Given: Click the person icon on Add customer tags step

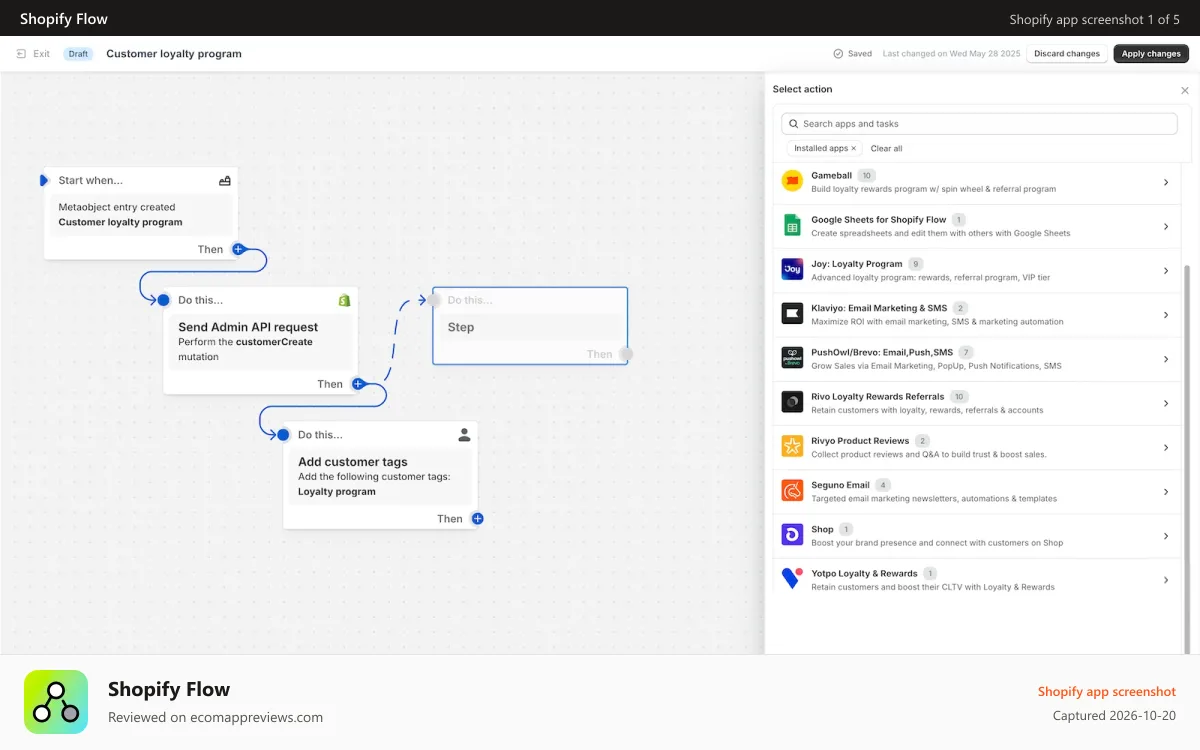Looking at the screenshot, I should (464, 435).
